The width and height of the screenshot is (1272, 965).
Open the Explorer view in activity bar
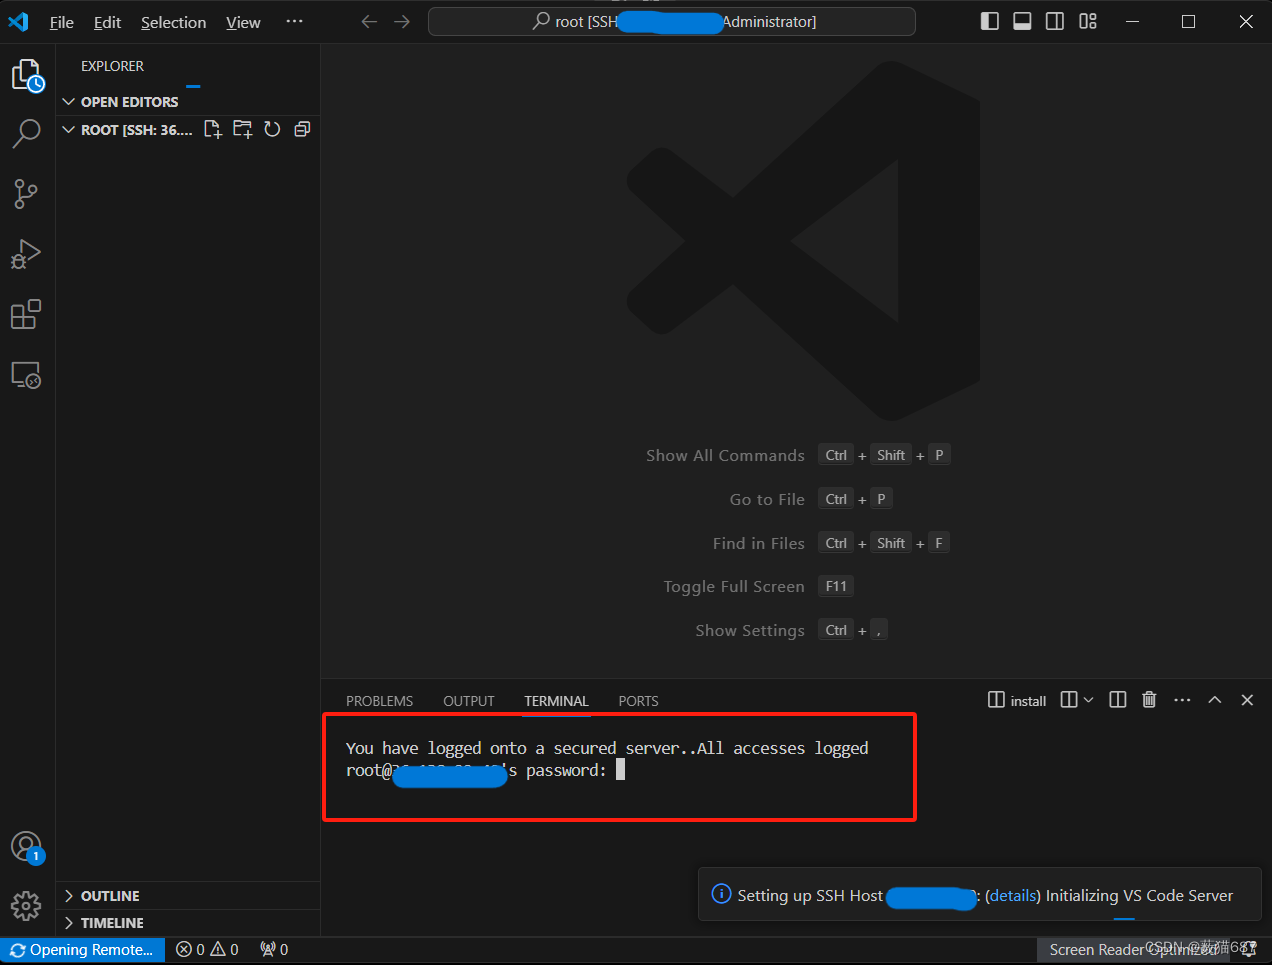[x=27, y=75]
